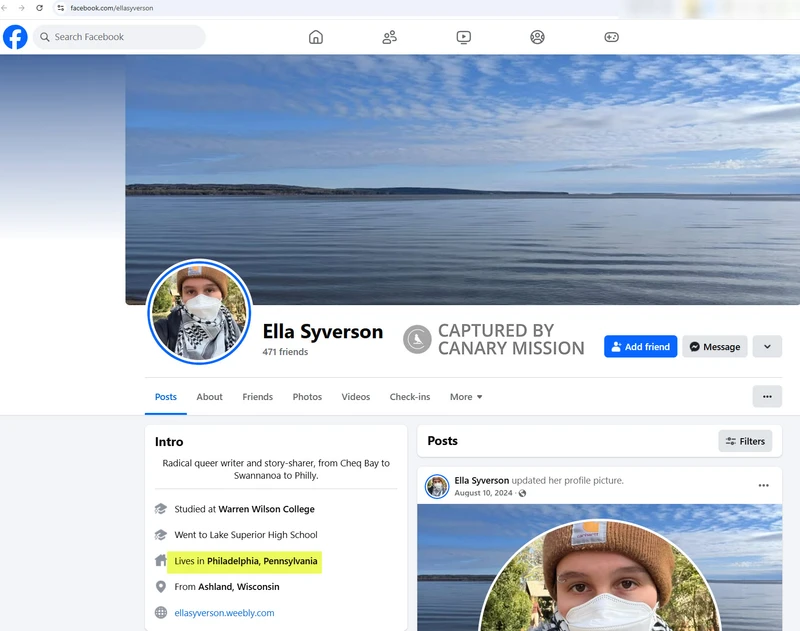Open the ellasyverson.weebly.com link
This screenshot has height=631, width=800.
(x=224, y=613)
